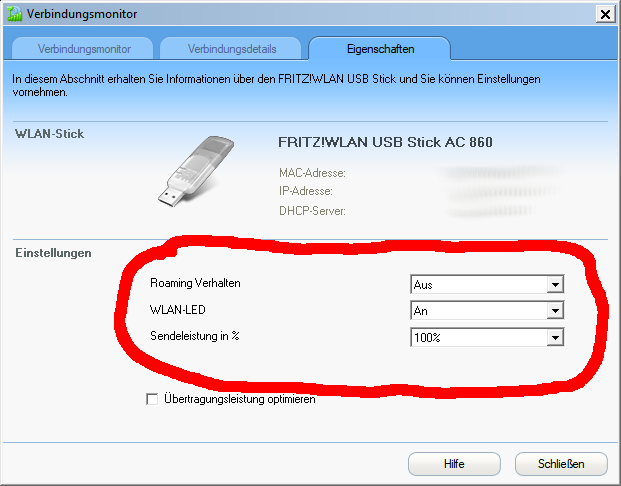Click the WLAN-Stick section heading
This screenshot has height=486, width=621.
(50, 133)
